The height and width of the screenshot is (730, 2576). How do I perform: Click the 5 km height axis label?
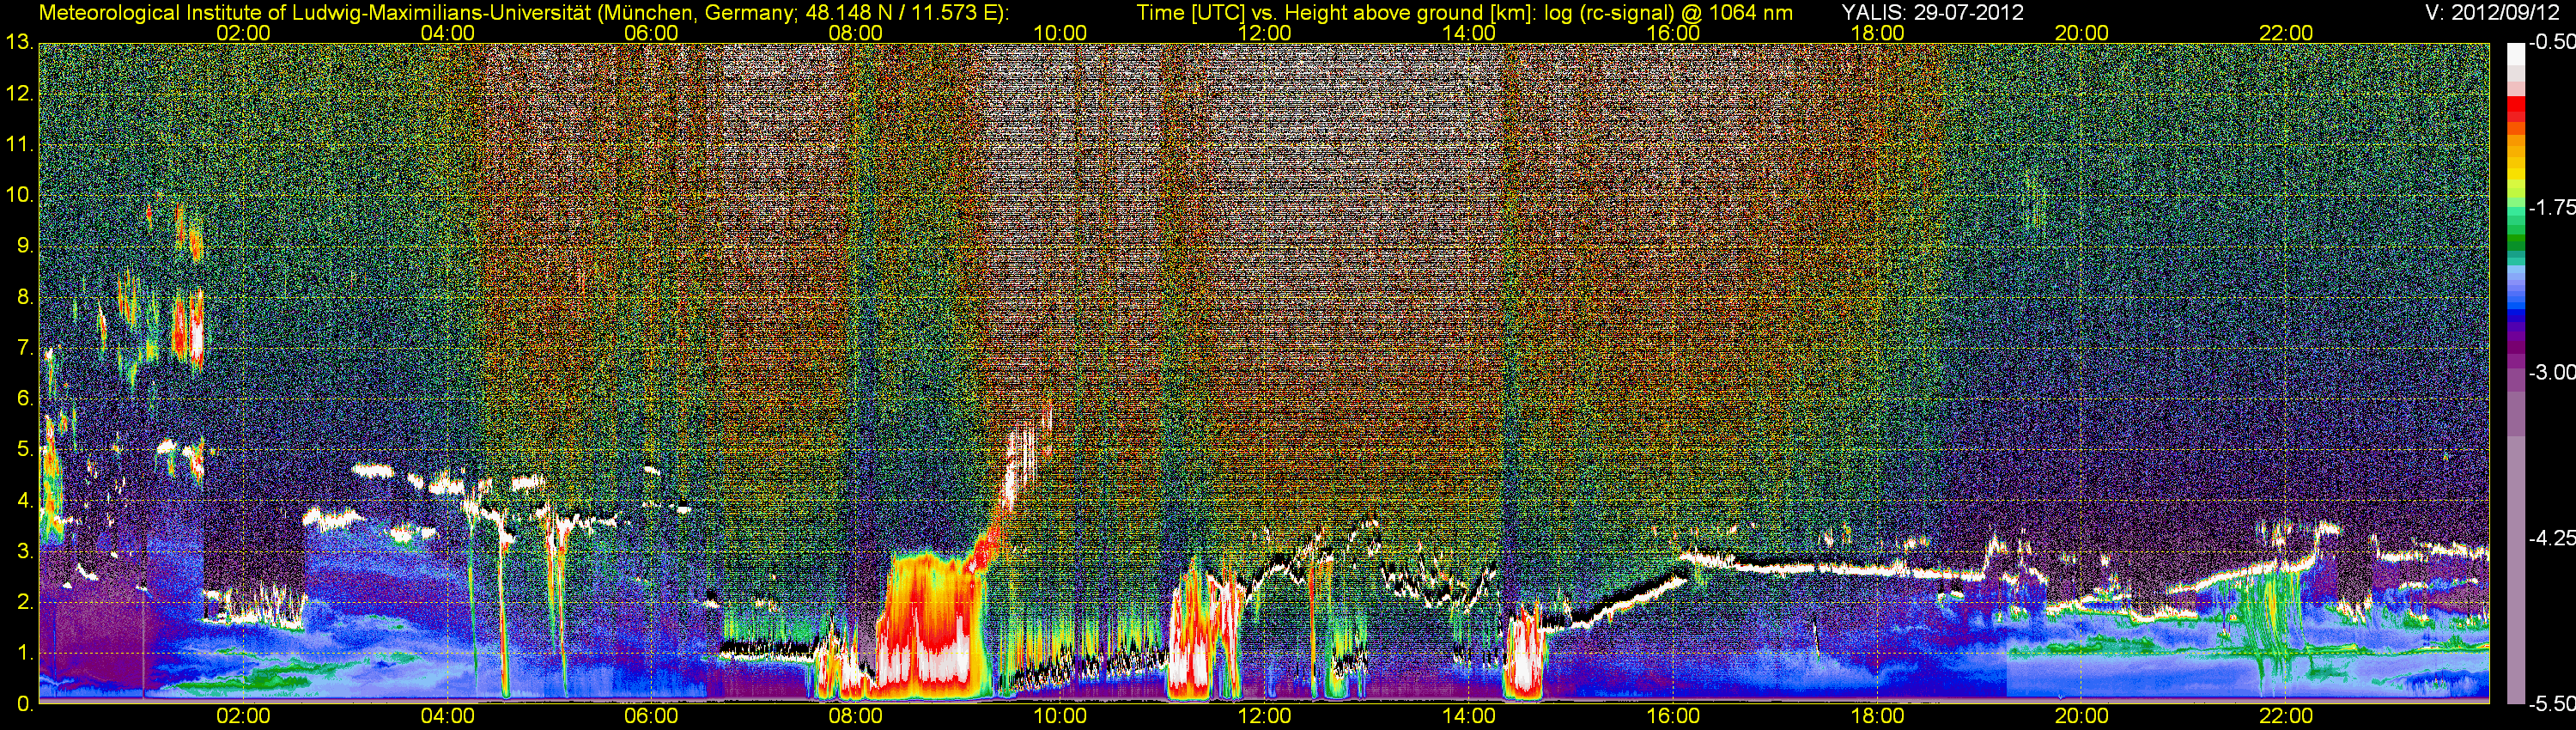tap(24, 450)
